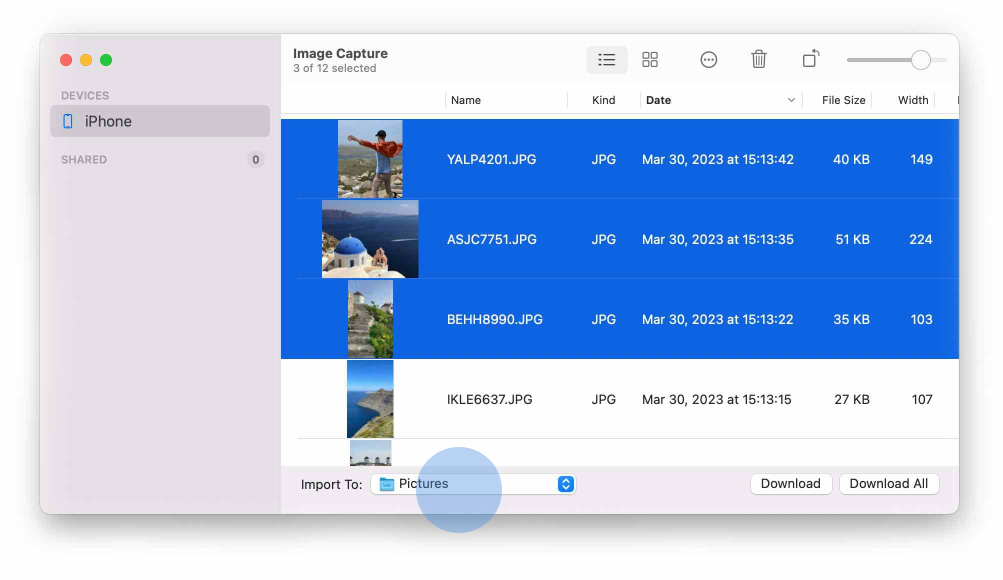Click the ASJC7751.JPG blue dome thumbnail

point(369,239)
